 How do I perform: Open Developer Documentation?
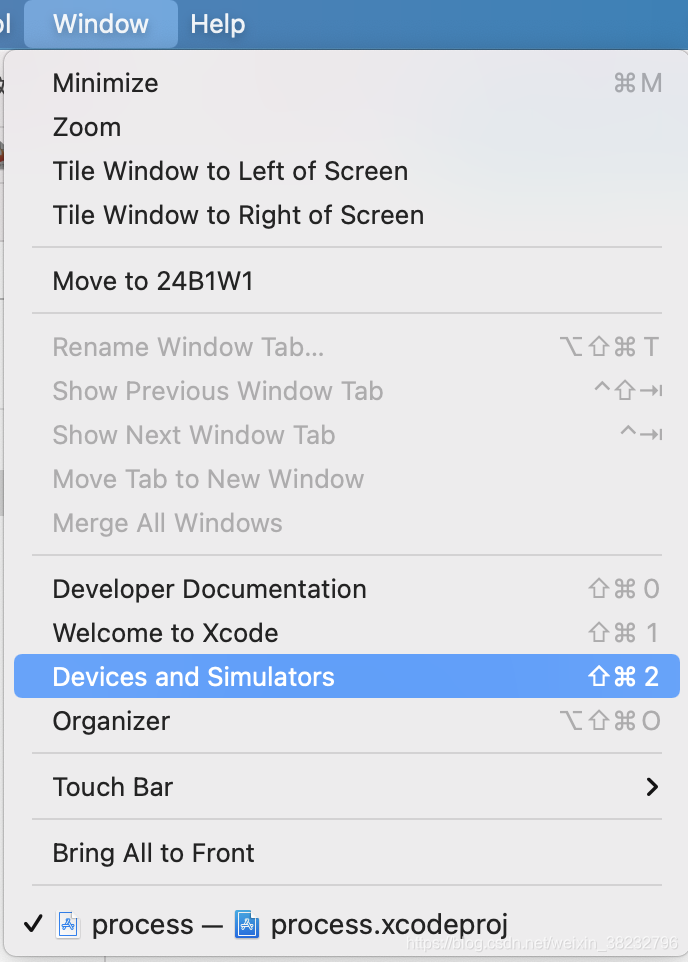347,589
